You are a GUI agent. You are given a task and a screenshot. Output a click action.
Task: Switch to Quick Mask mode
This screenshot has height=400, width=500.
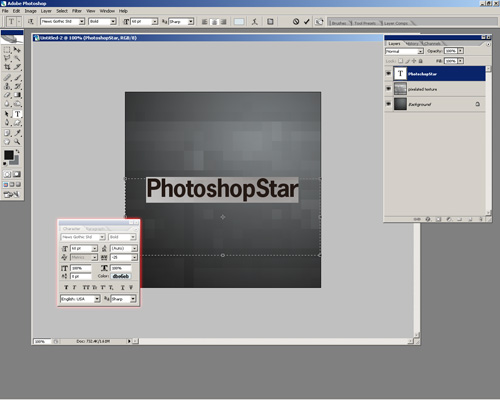tap(17, 174)
